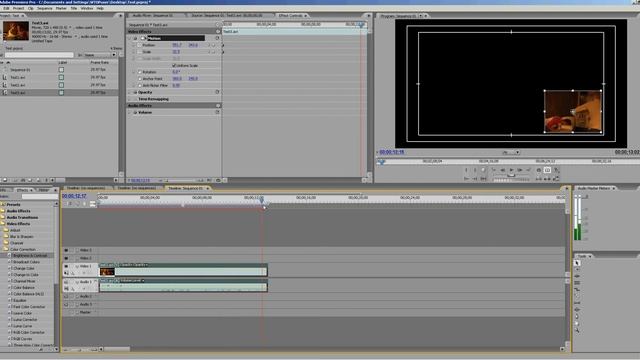640x360 pixels.
Task: Collapse the Video 1 track
Action: (77, 266)
